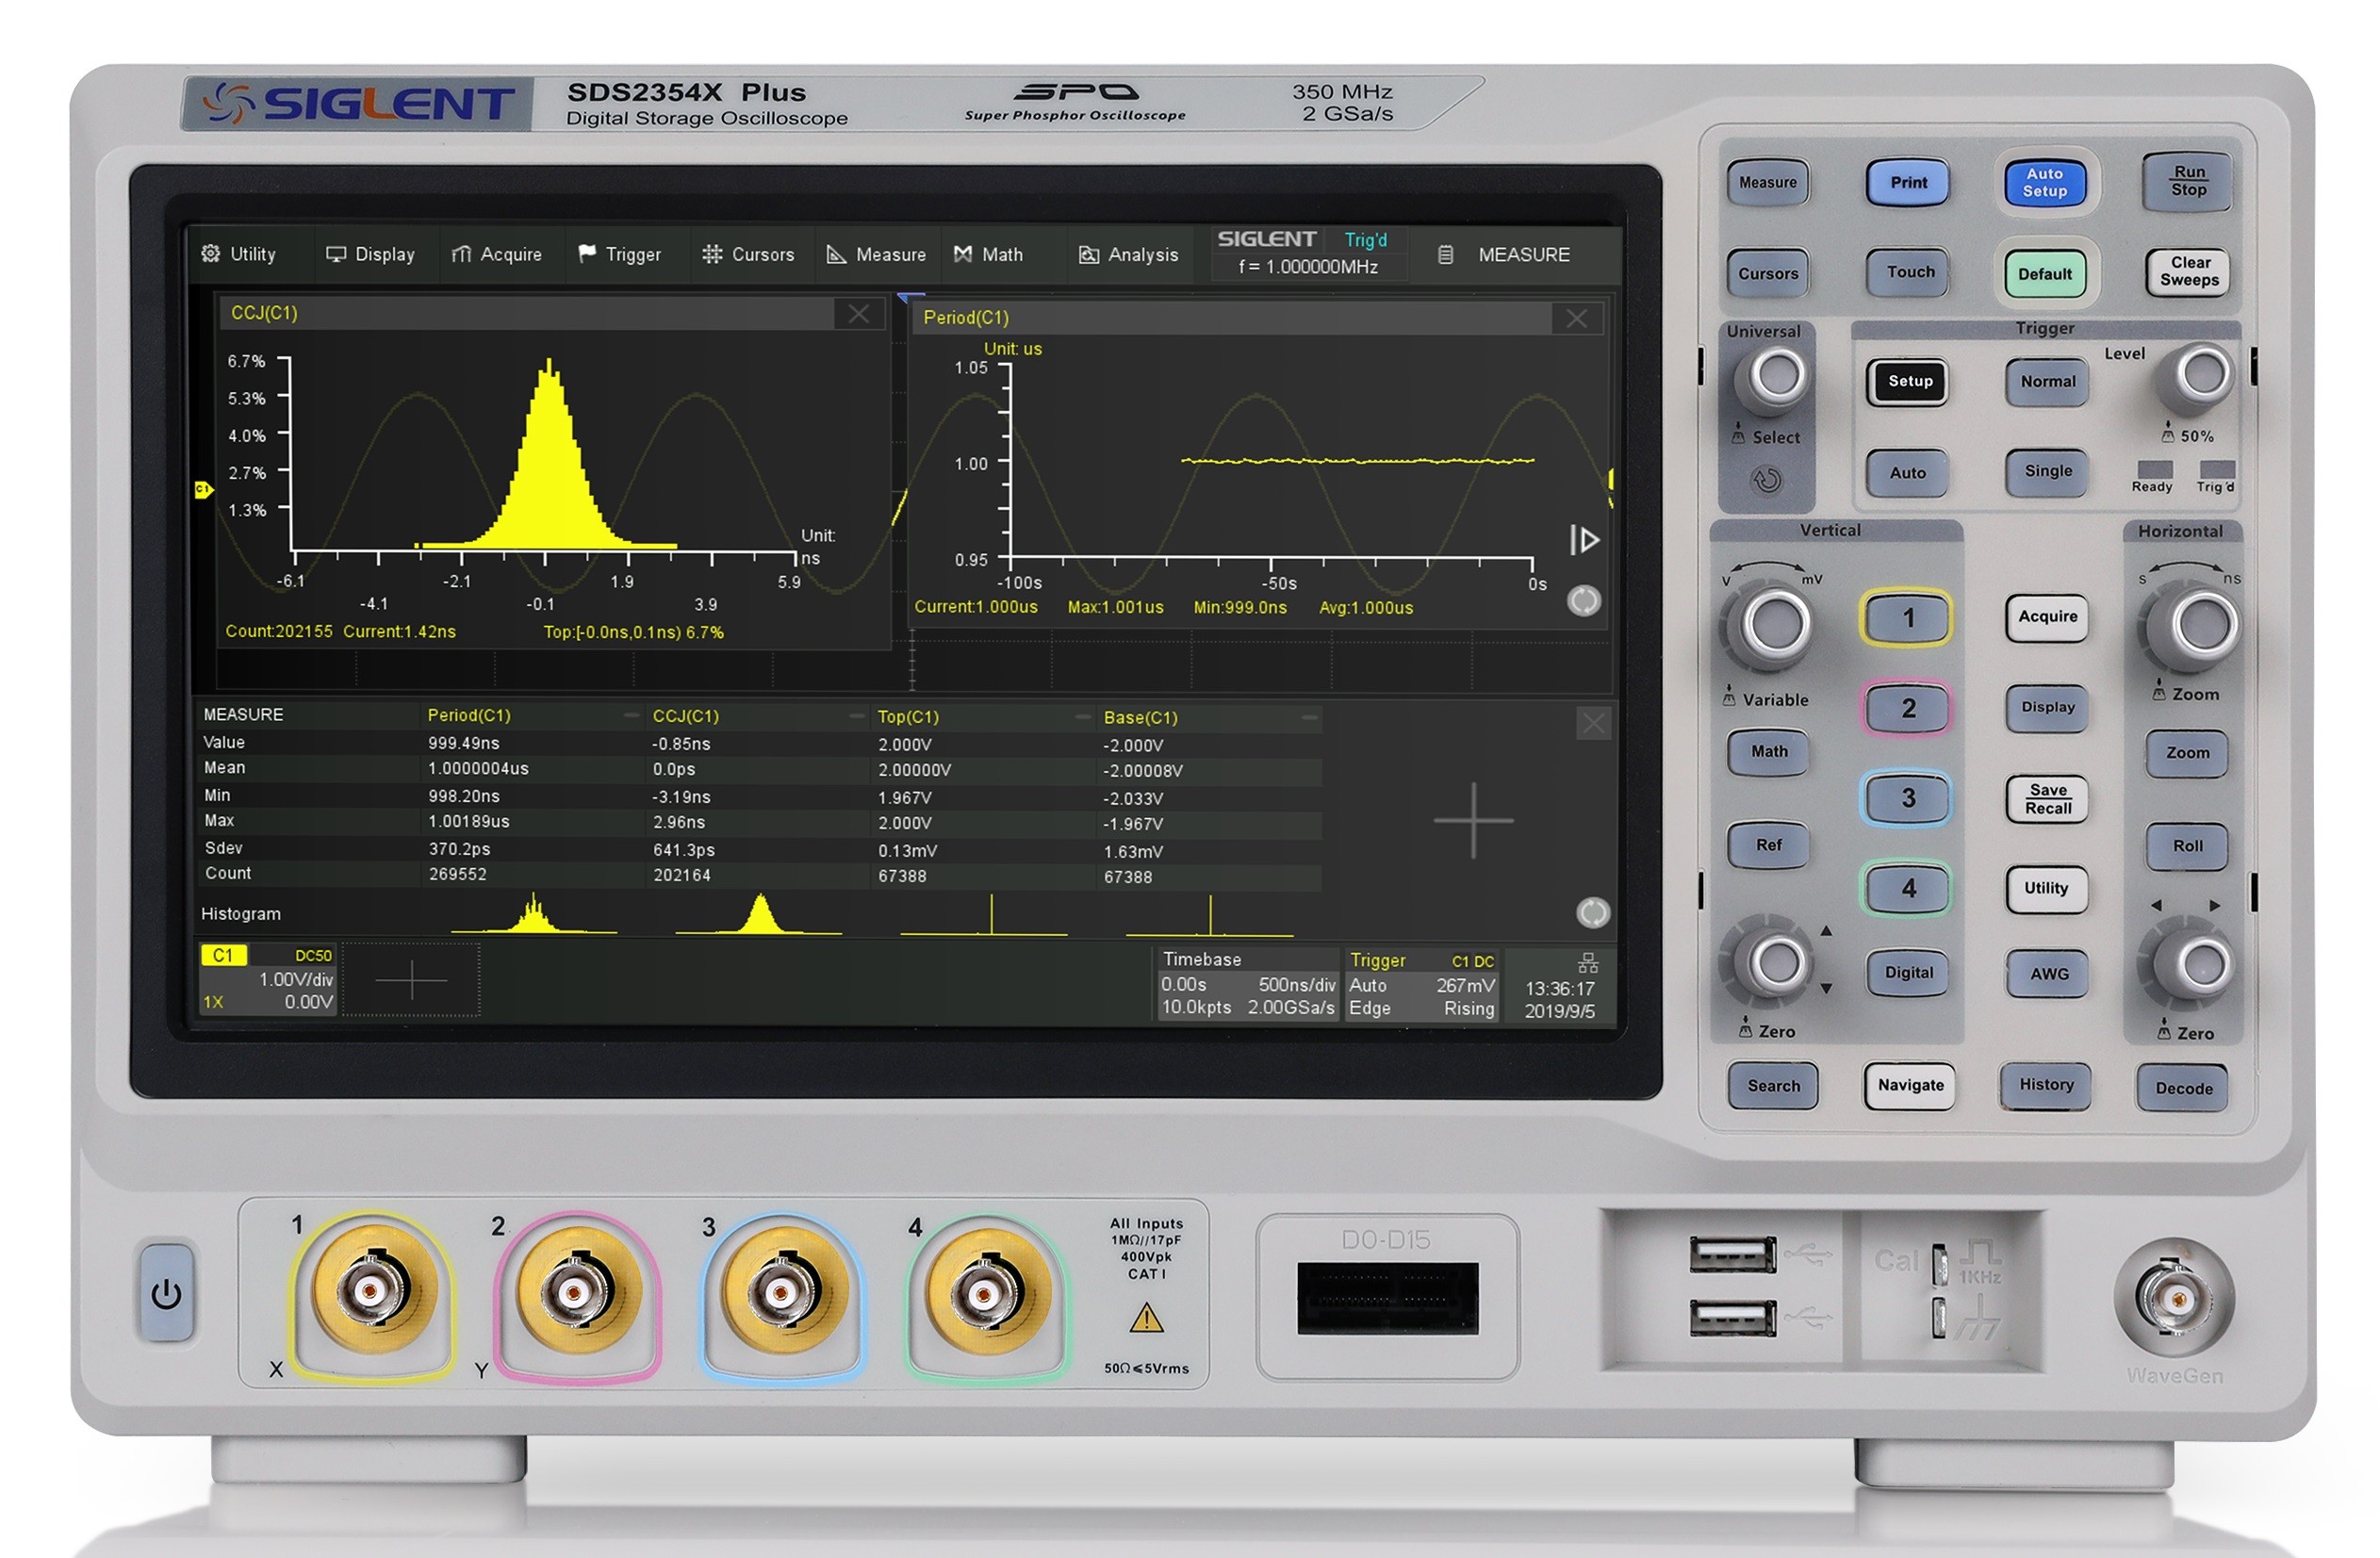Open the Cursors menu on the screen

pyautogui.click(x=748, y=254)
